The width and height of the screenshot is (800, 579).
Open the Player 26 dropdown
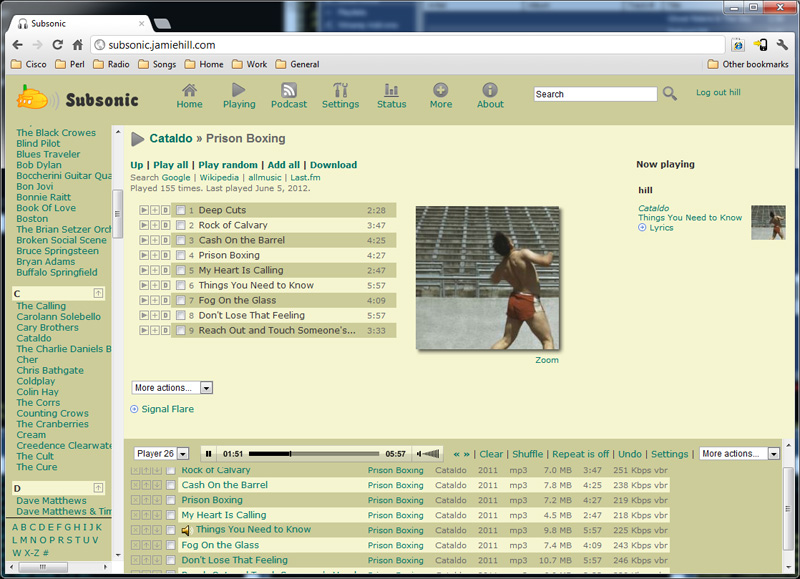[161, 454]
